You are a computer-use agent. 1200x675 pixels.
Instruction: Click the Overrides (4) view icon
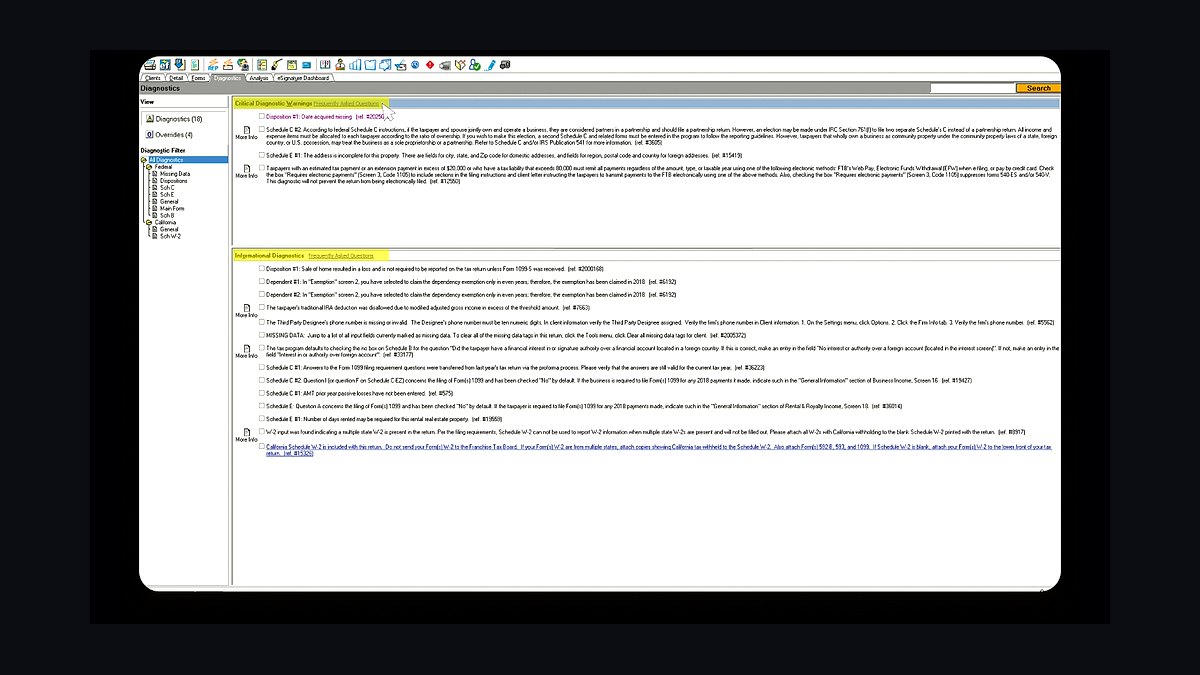click(x=149, y=134)
